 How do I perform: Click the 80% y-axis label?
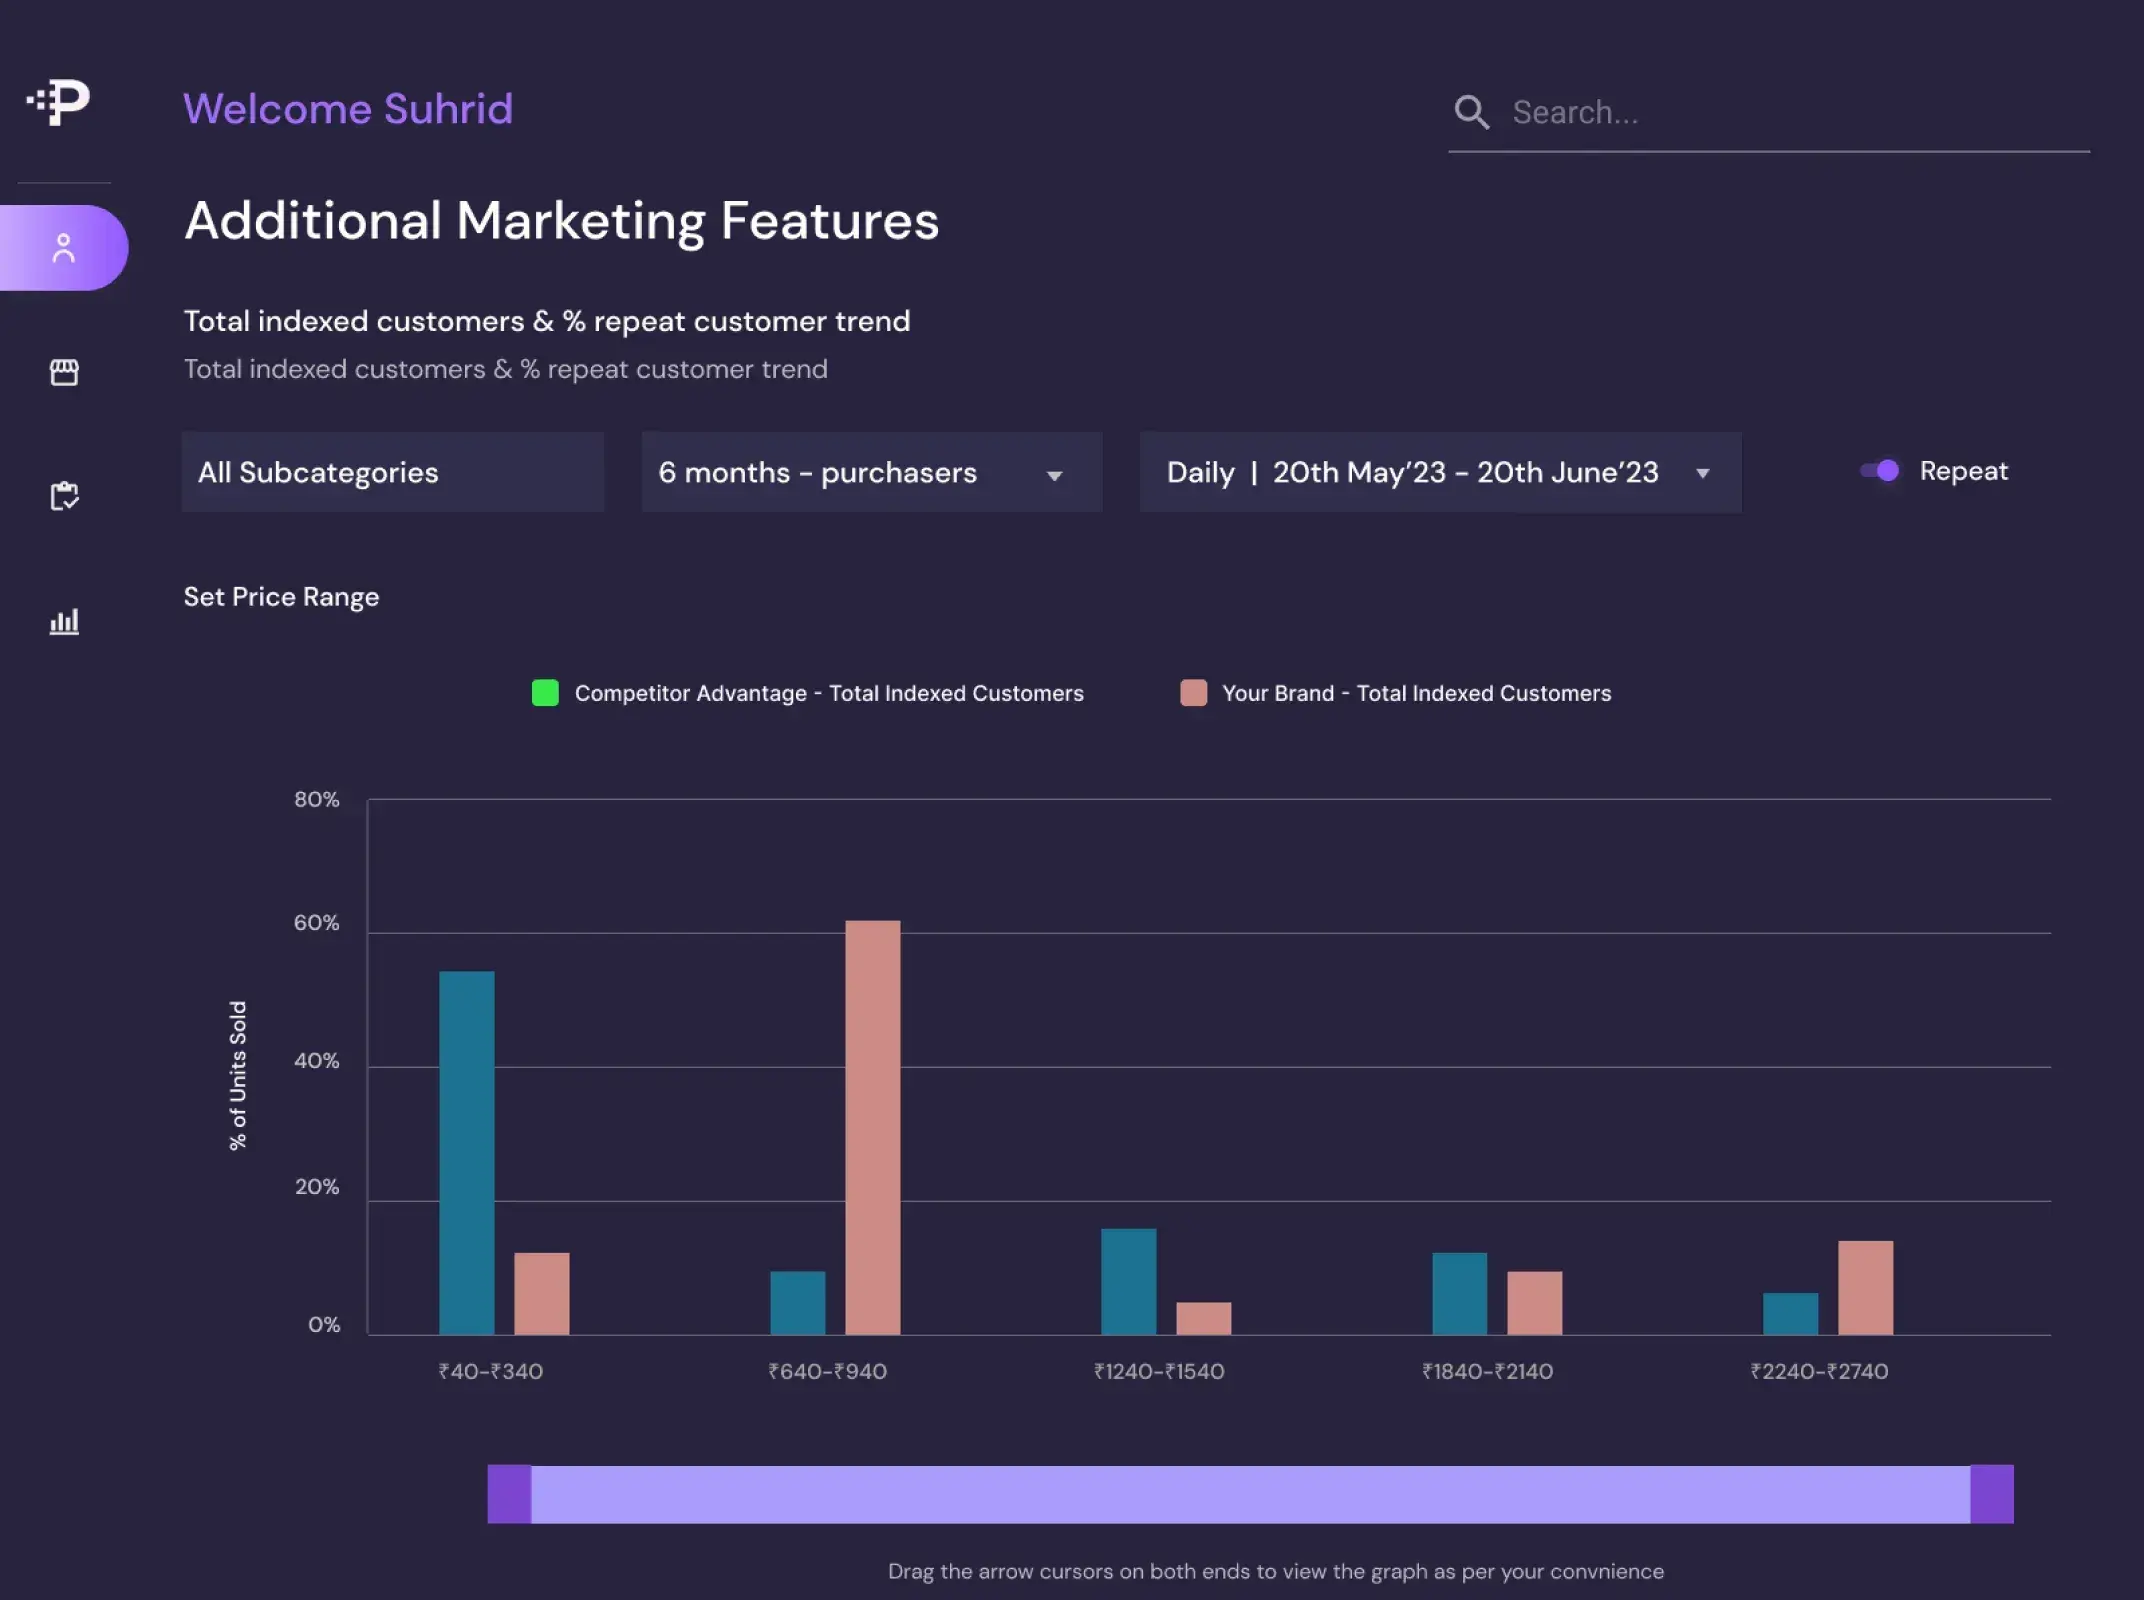pos(317,799)
